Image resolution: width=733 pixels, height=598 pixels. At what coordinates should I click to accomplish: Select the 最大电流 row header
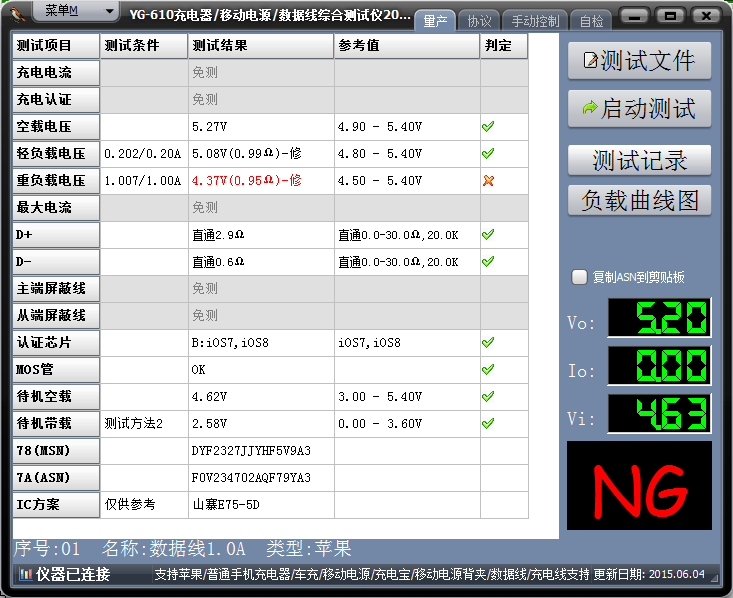tap(56, 208)
